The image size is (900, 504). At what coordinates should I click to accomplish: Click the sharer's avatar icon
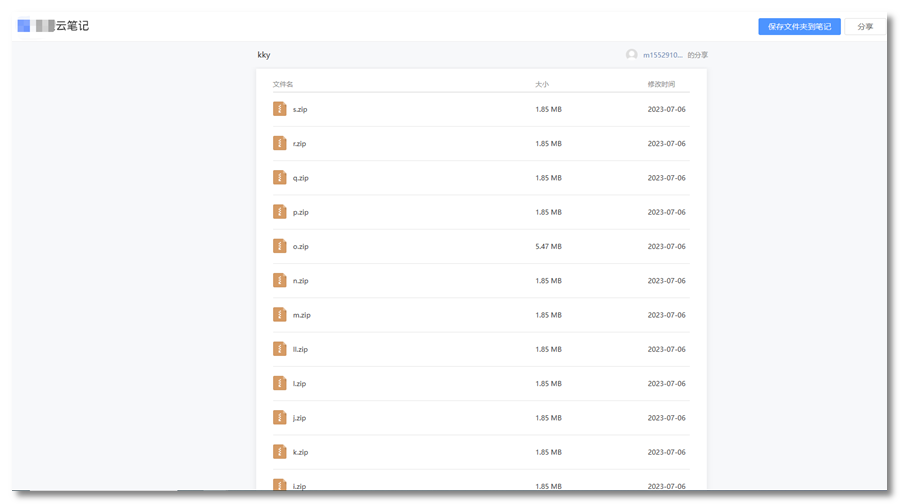(631, 55)
